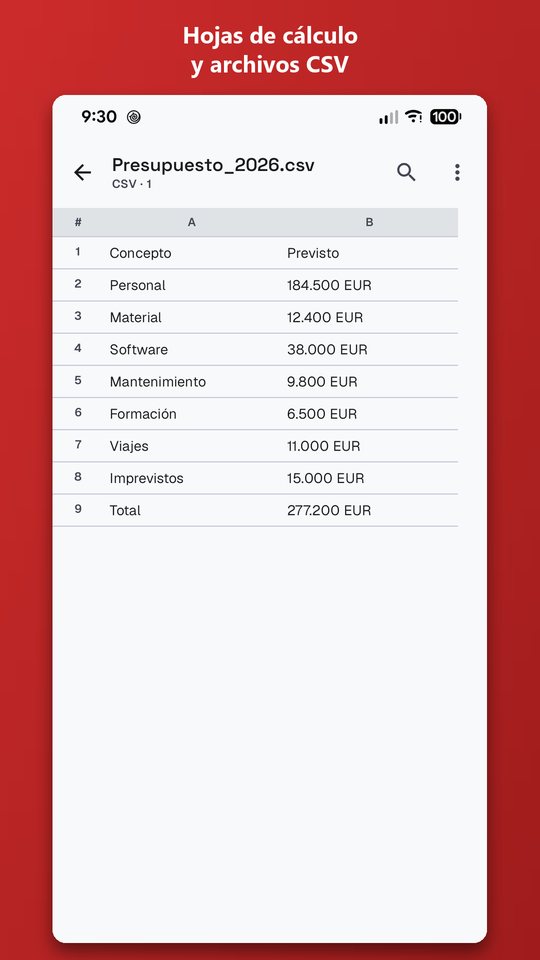Click the Software row label
The width and height of the screenshot is (540, 960).
click(139, 350)
